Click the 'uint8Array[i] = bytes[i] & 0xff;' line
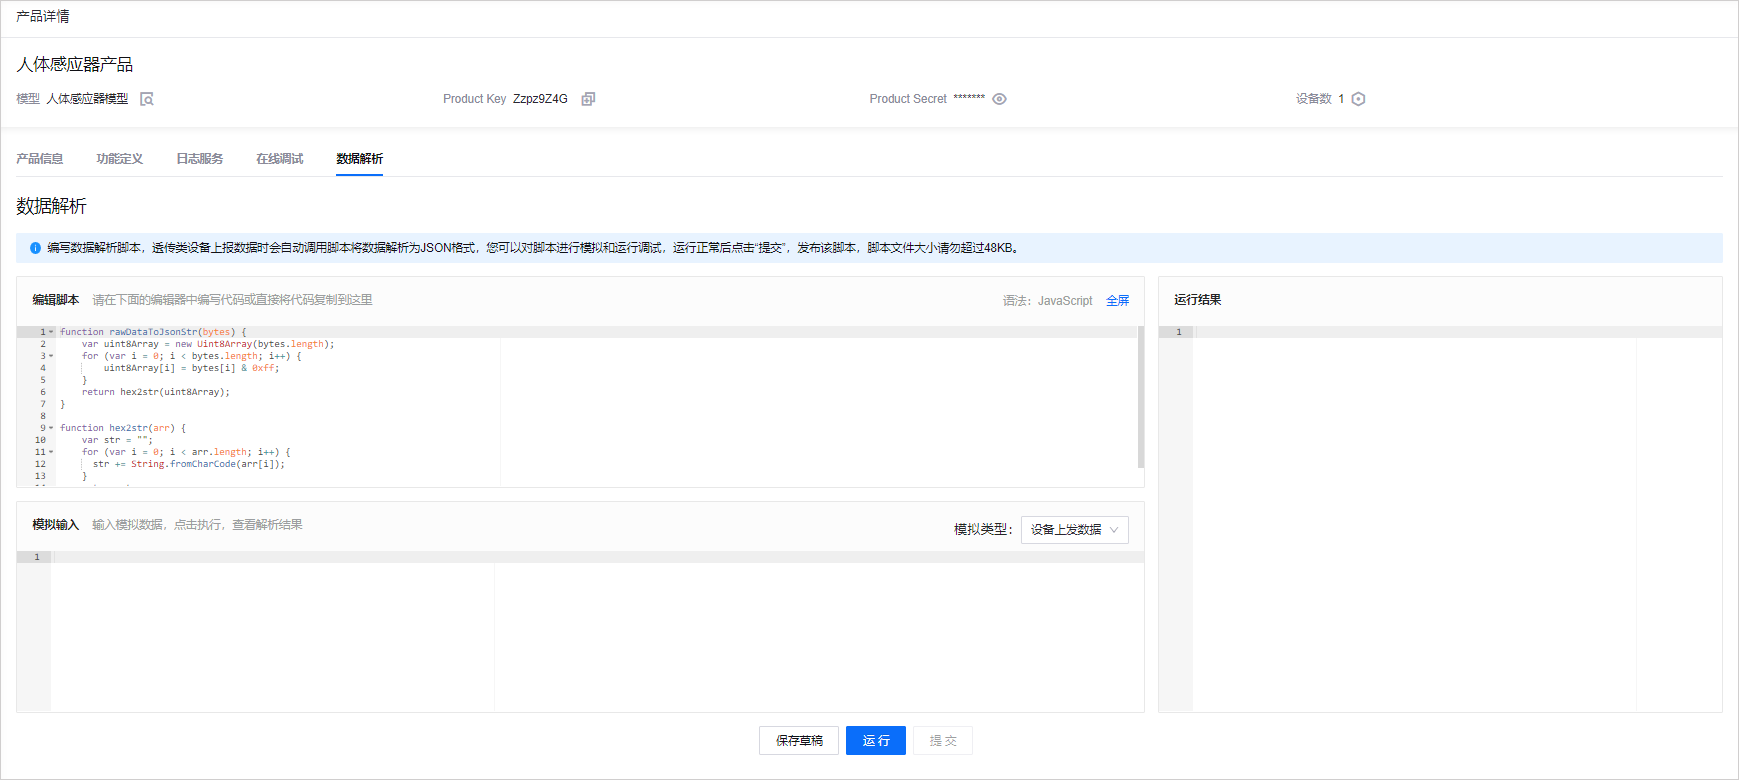The image size is (1739, 780). click(x=192, y=368)
